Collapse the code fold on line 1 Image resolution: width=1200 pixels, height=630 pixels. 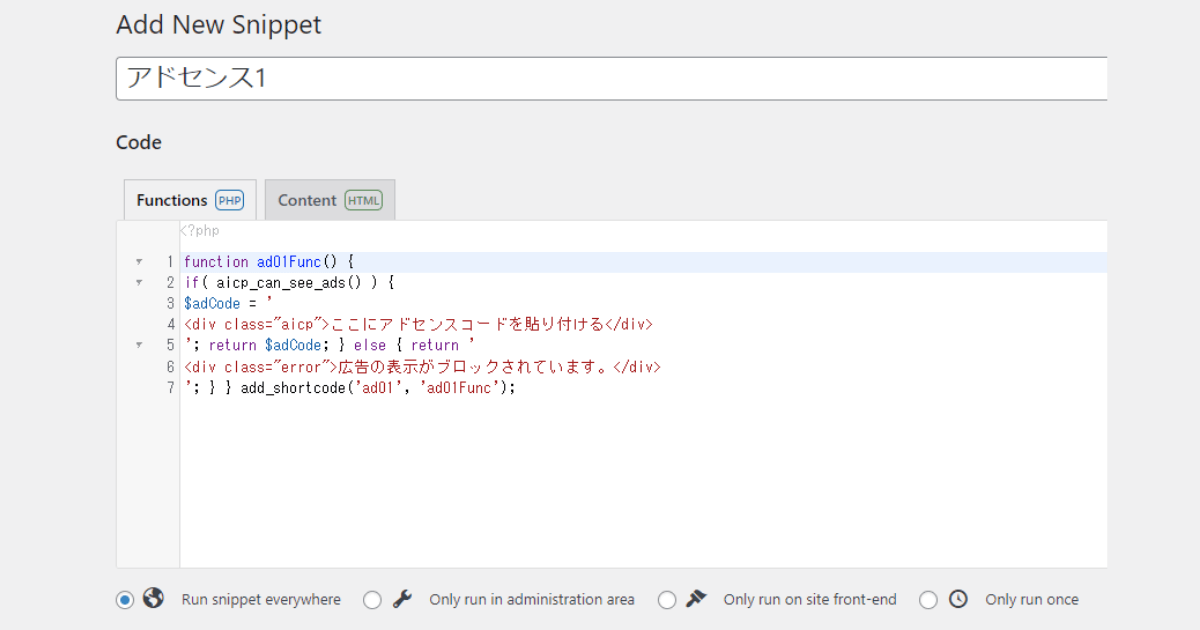[139, 261]
